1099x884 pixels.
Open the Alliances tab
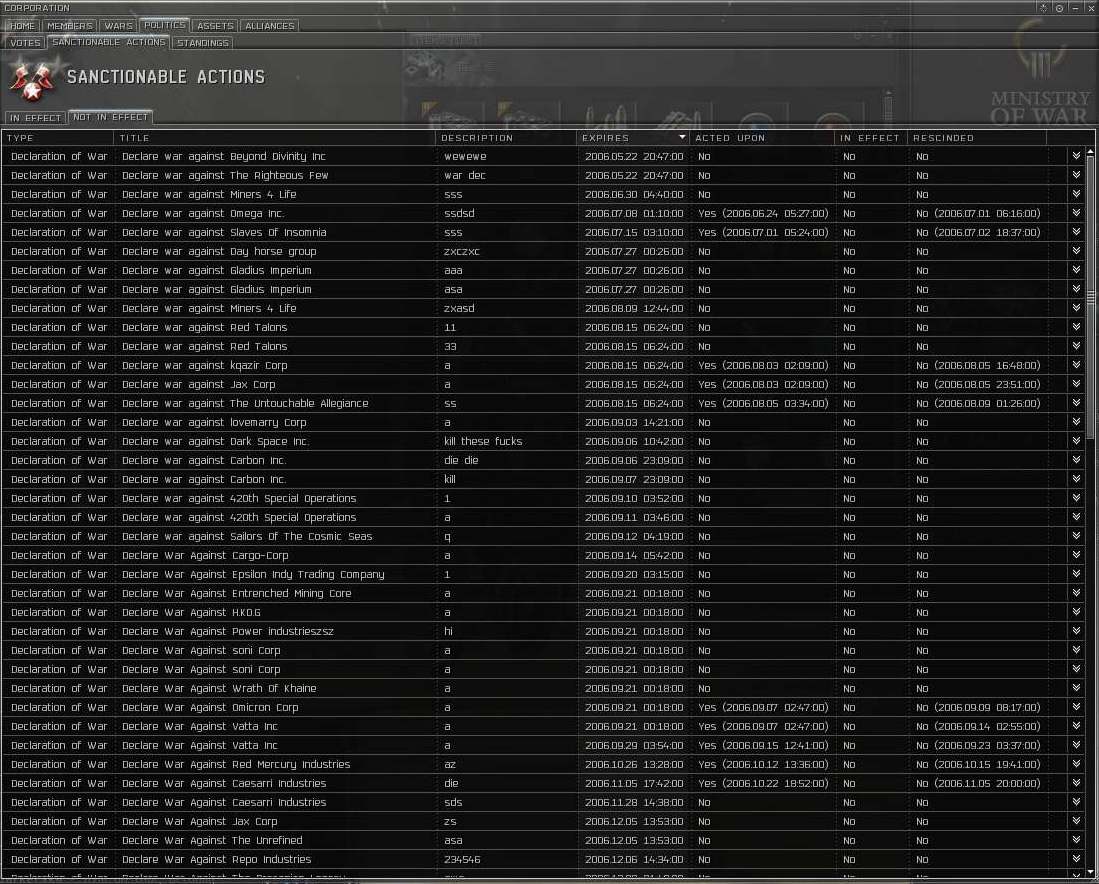pos(269,26)
